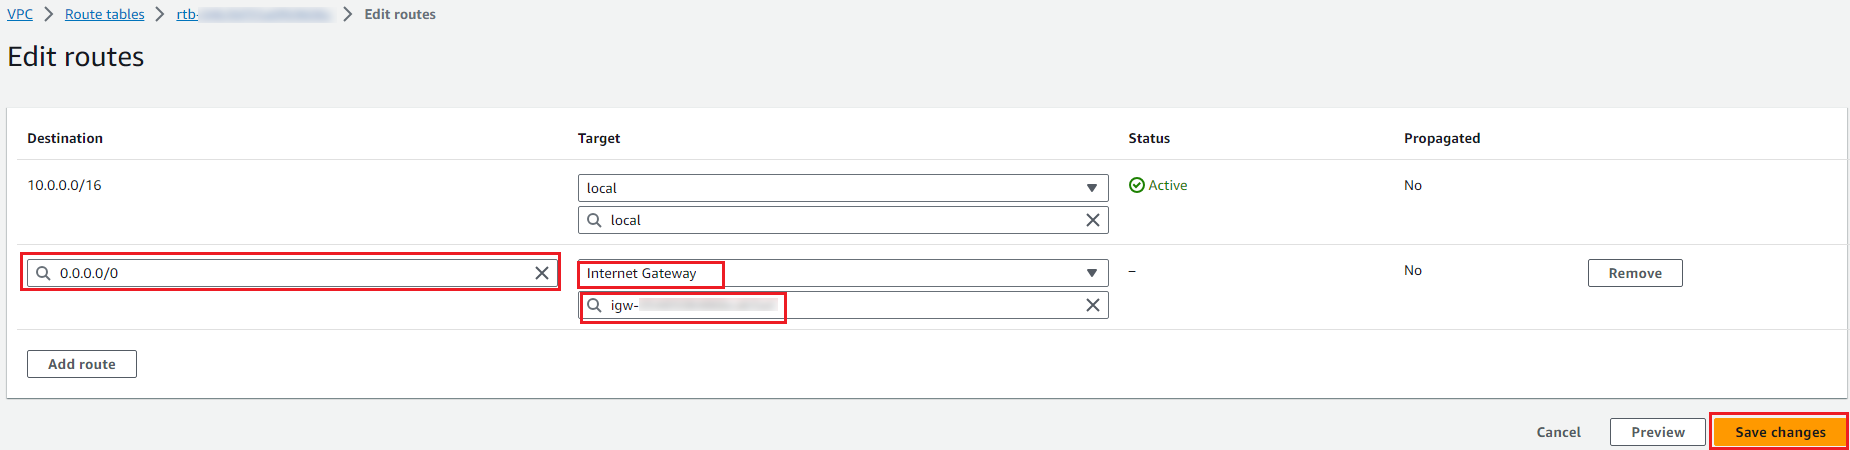Open the VPC breadcrumb link
Screen dimensions: 1850x450
[20, 14]
